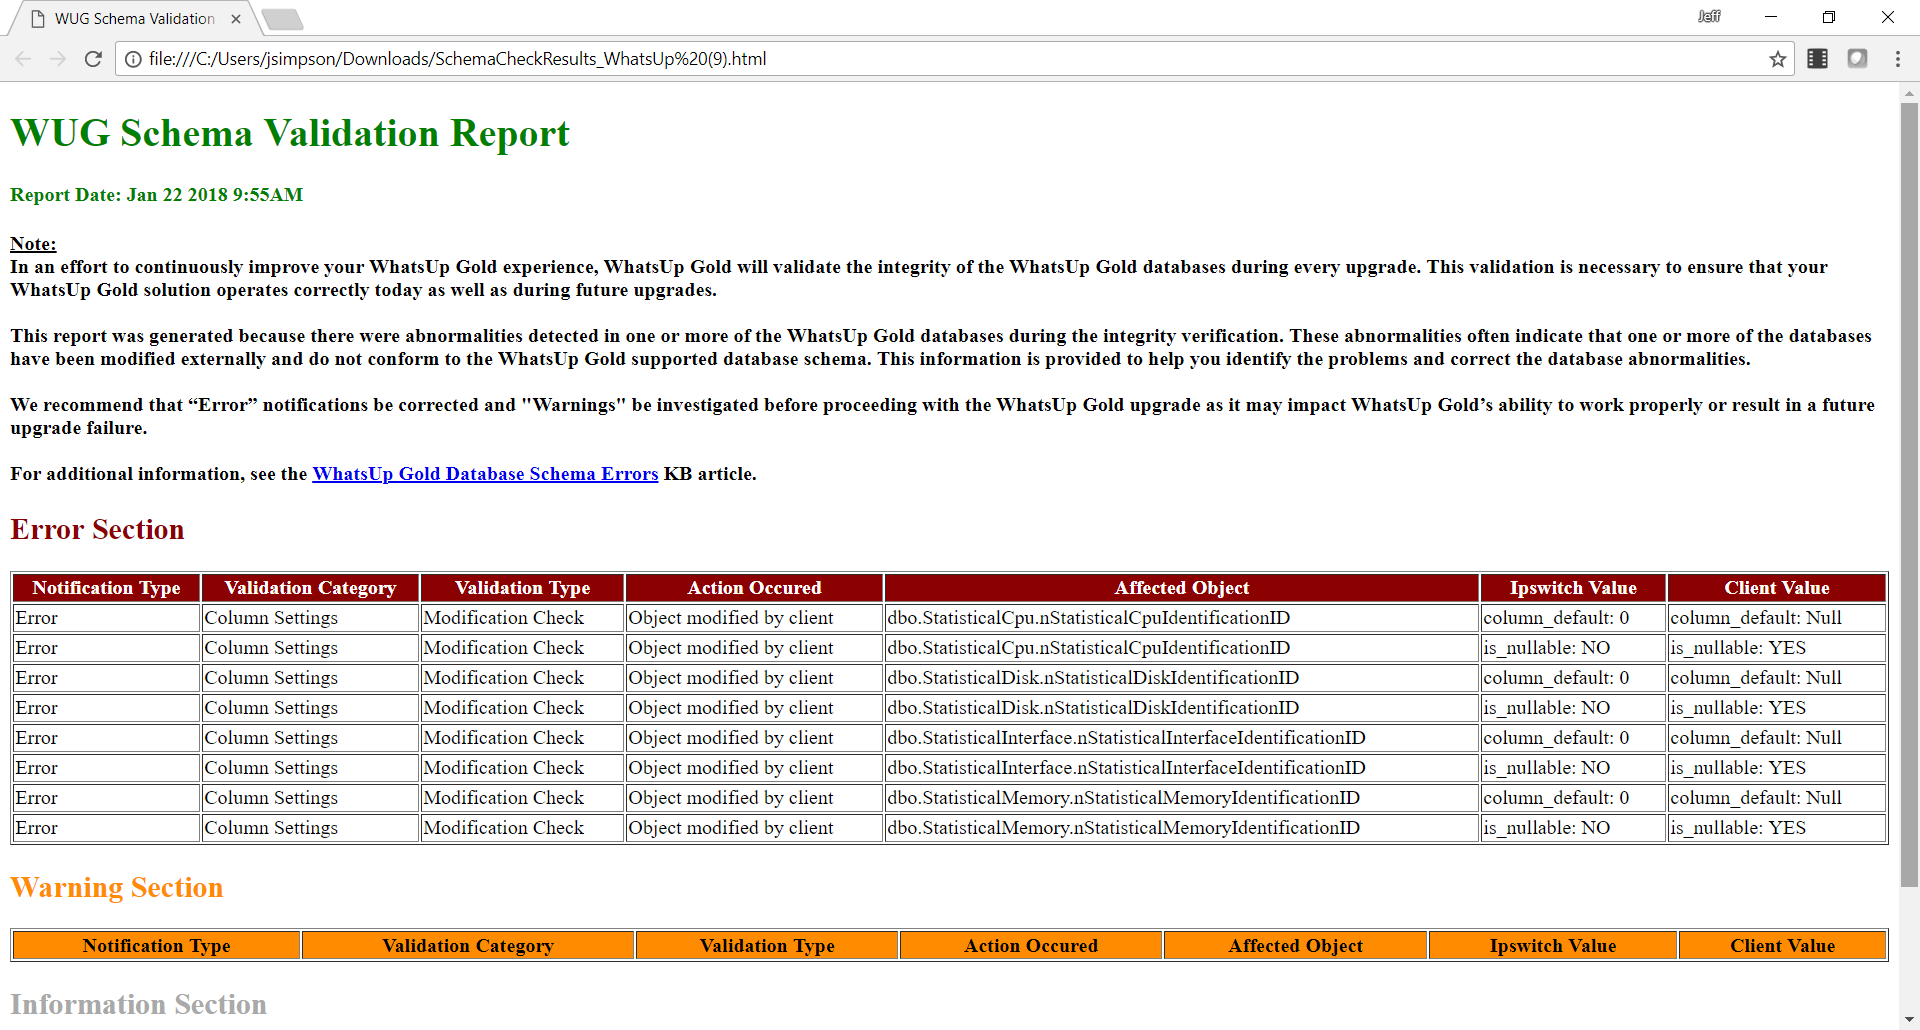This screenshot has width=1920, height=1030.
Task: Click the scrollbar down arrow
Action: click(1909, 1021)
